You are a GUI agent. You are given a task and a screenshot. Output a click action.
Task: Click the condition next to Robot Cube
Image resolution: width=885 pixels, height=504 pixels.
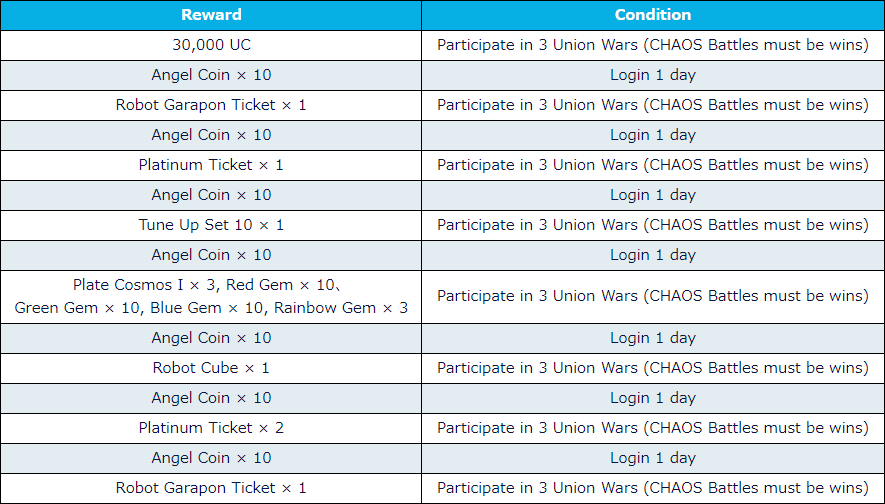[x=652, y=368]
